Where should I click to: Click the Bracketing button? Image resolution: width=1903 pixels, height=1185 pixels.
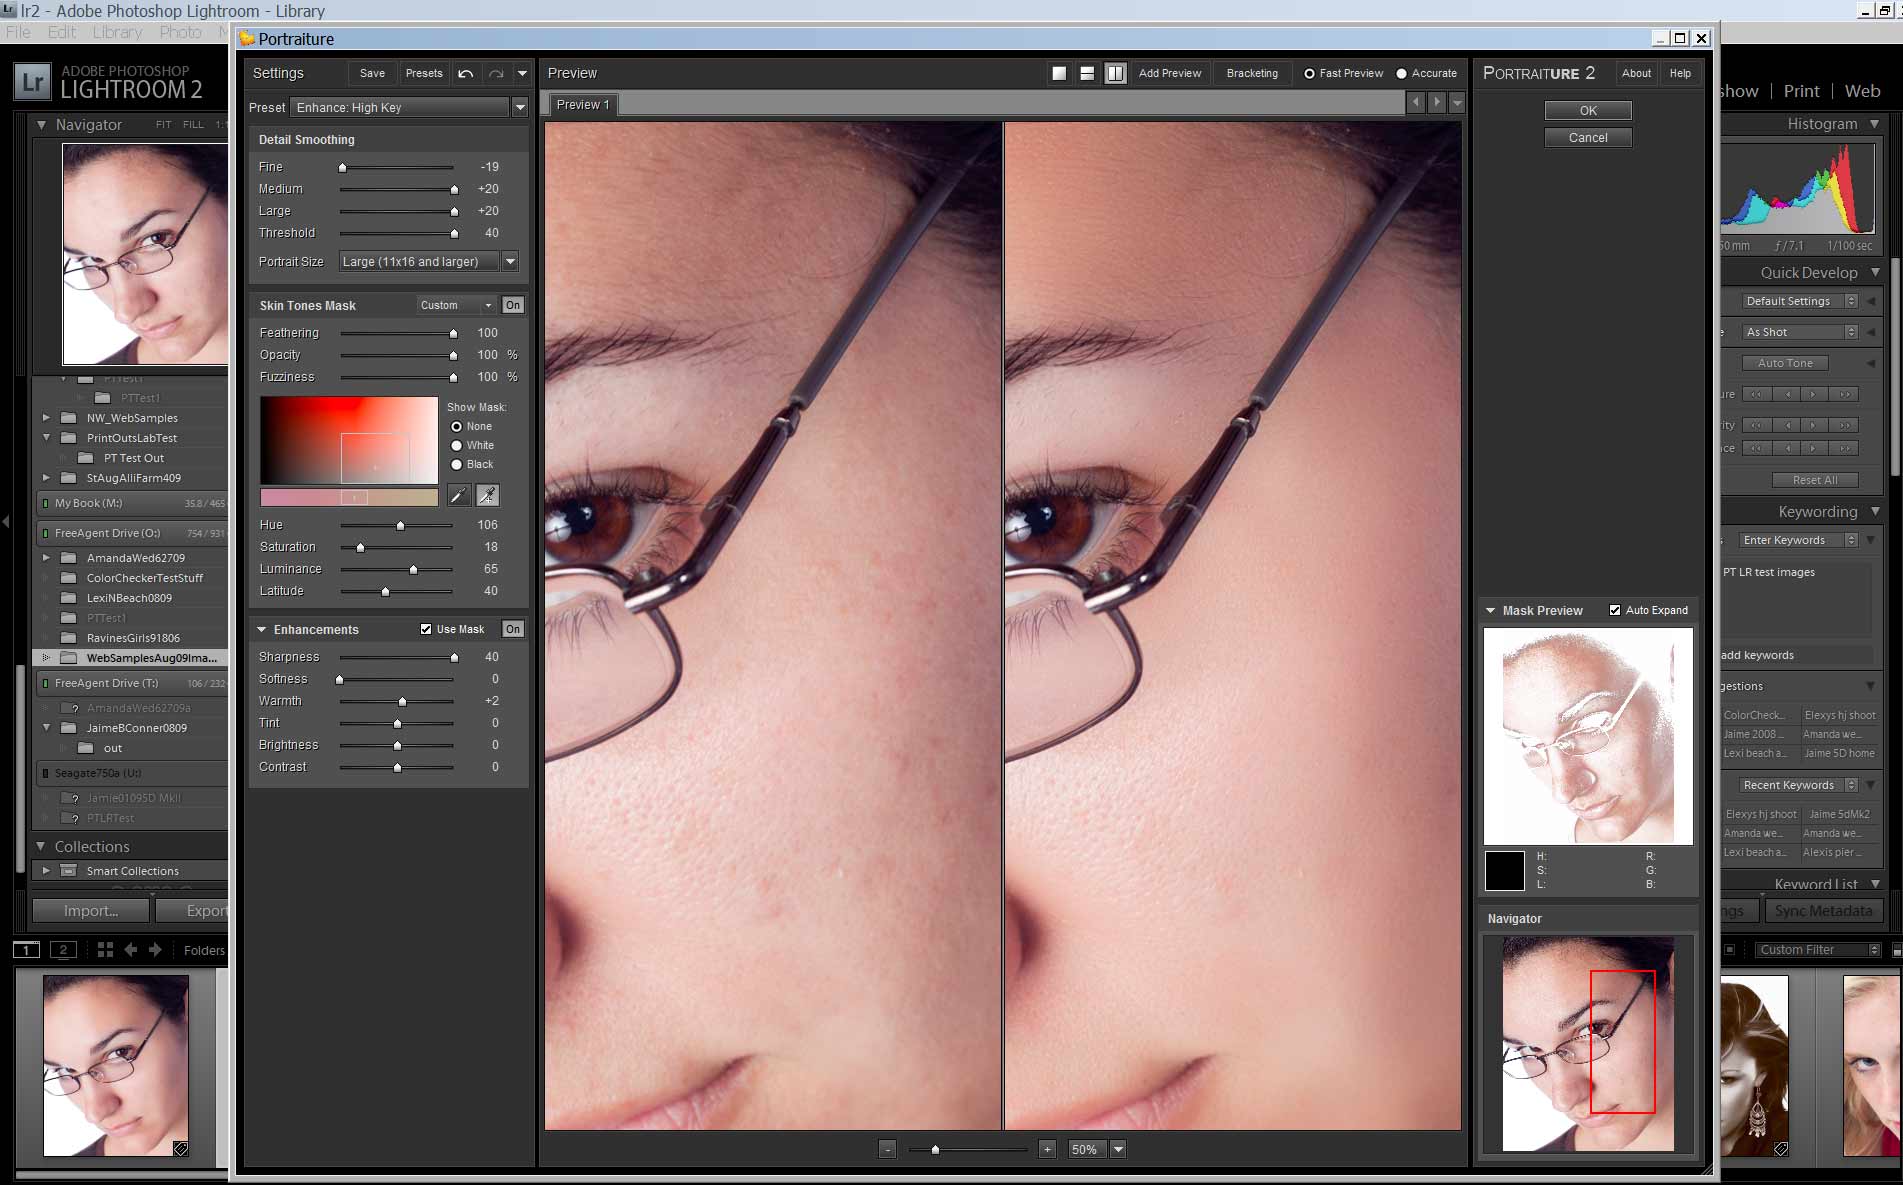coord(1252,72)
